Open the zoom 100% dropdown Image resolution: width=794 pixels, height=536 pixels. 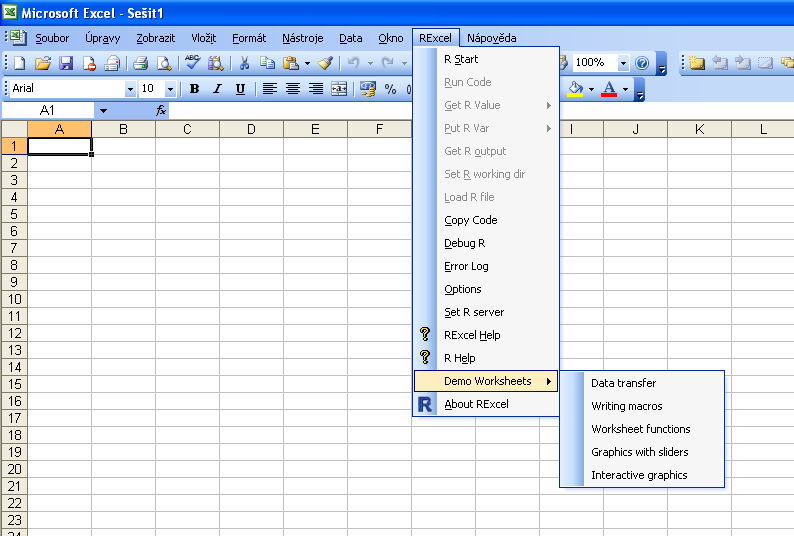pos(623,63)
